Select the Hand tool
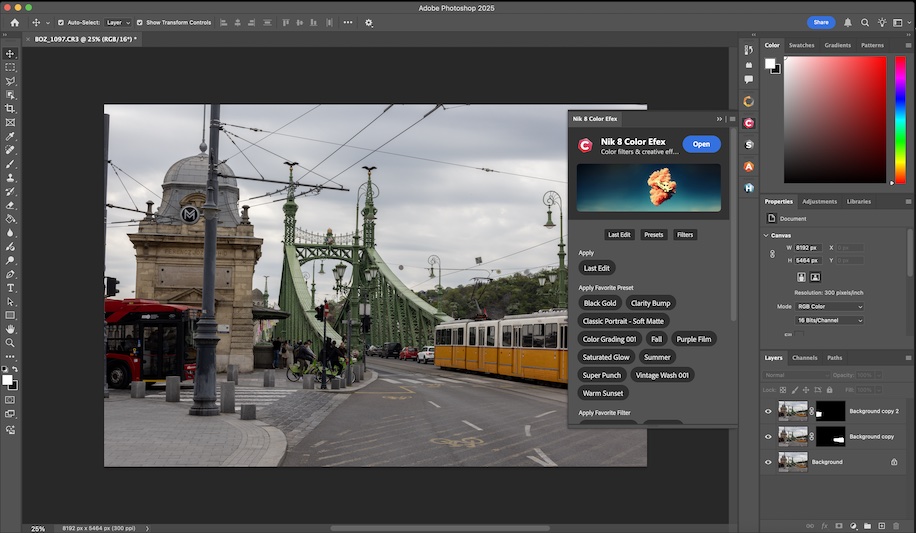Screen dimensions: 916x533 click(x=10, y=329)
